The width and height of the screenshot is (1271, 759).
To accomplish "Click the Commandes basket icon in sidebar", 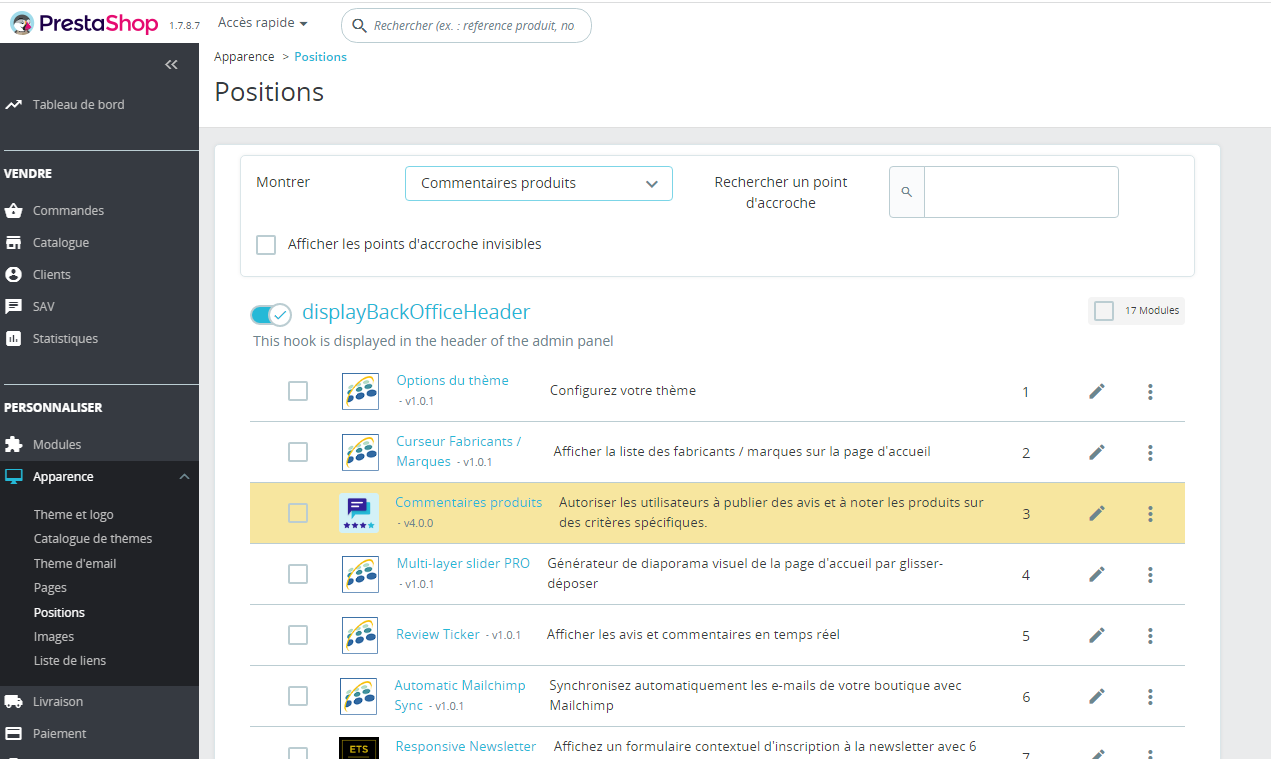I will (x=14, y=211).
